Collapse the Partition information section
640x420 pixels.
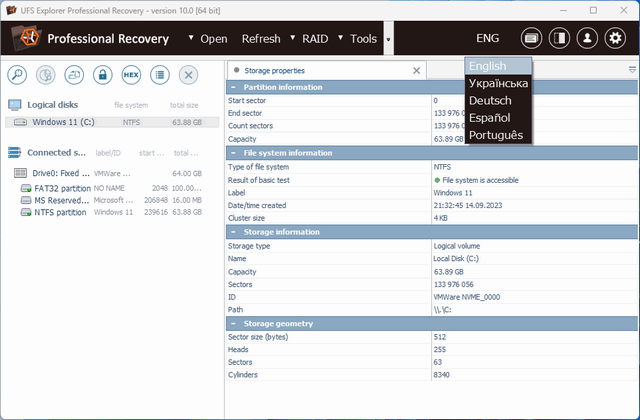pyautogui.click(x=233, y=87)
